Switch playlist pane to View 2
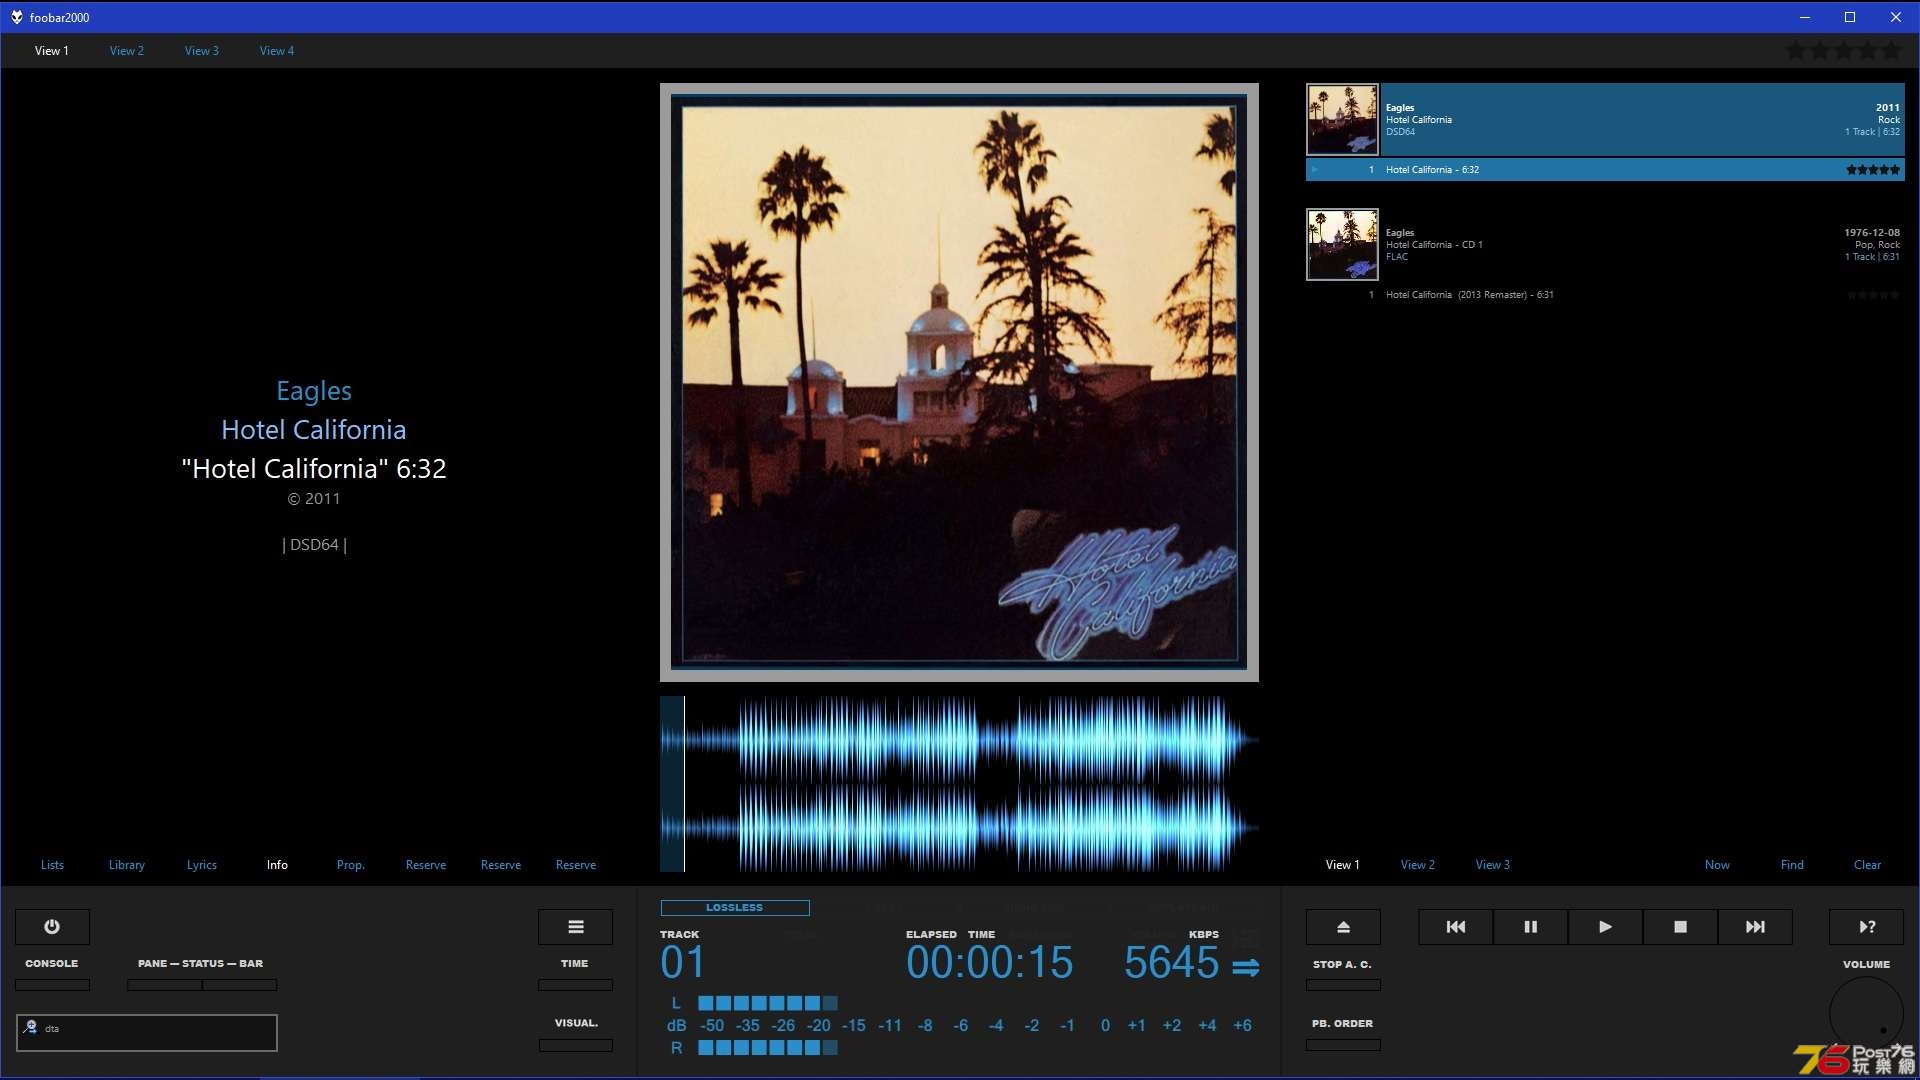This screenshot has height=1080, width=1920. (1418, 865)
